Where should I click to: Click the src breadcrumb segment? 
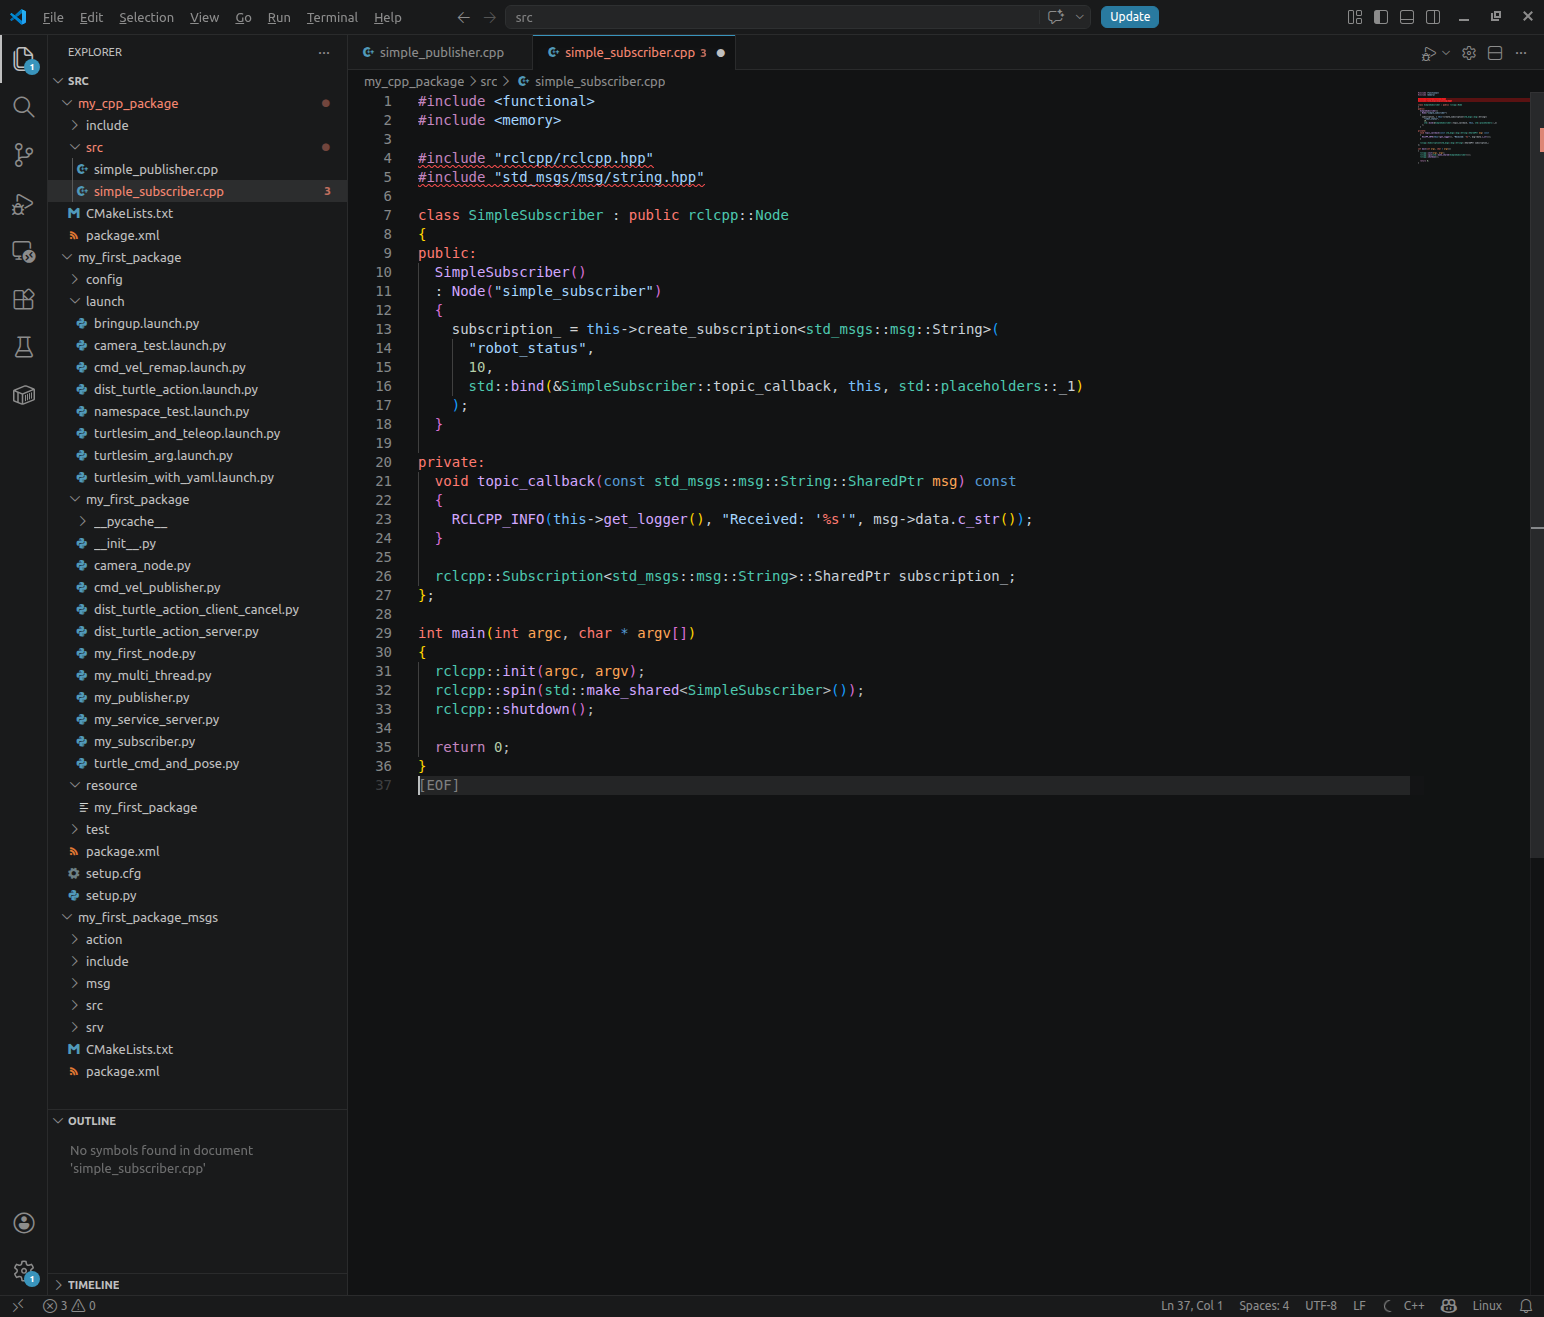[x=488, y=82]
